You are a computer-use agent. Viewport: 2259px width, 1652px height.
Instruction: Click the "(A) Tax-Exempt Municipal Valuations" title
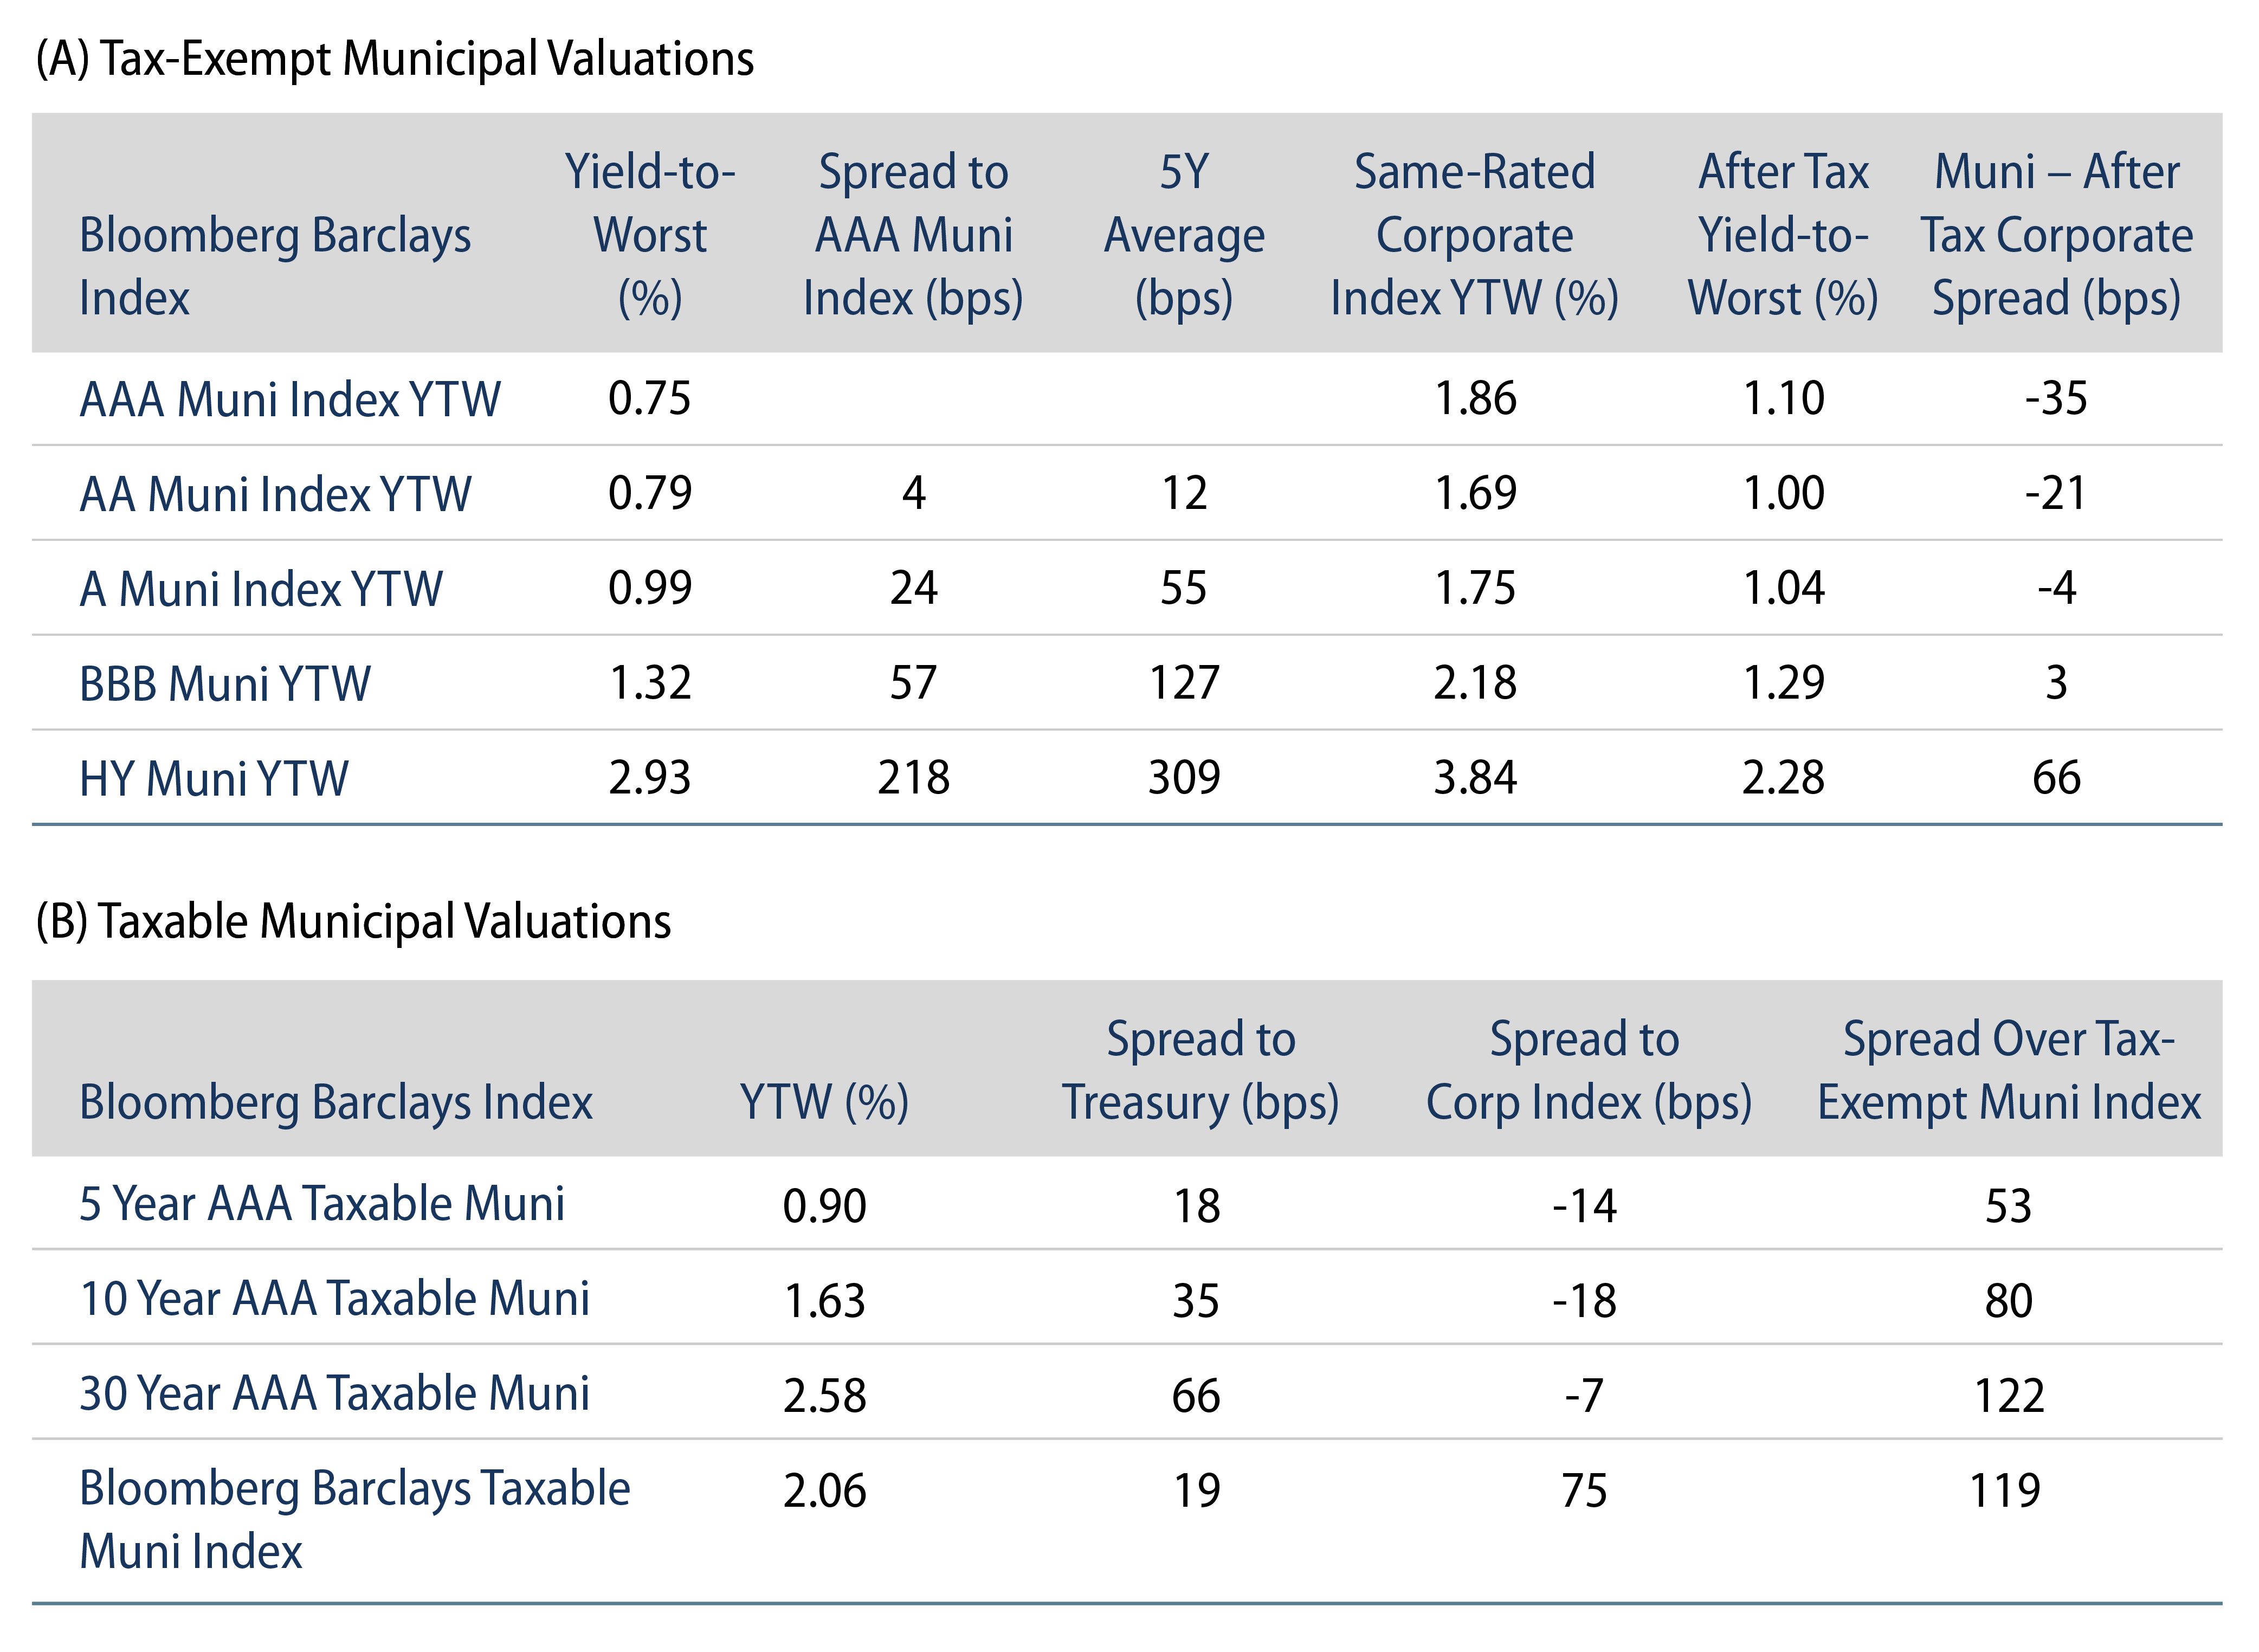click(394, 59)
